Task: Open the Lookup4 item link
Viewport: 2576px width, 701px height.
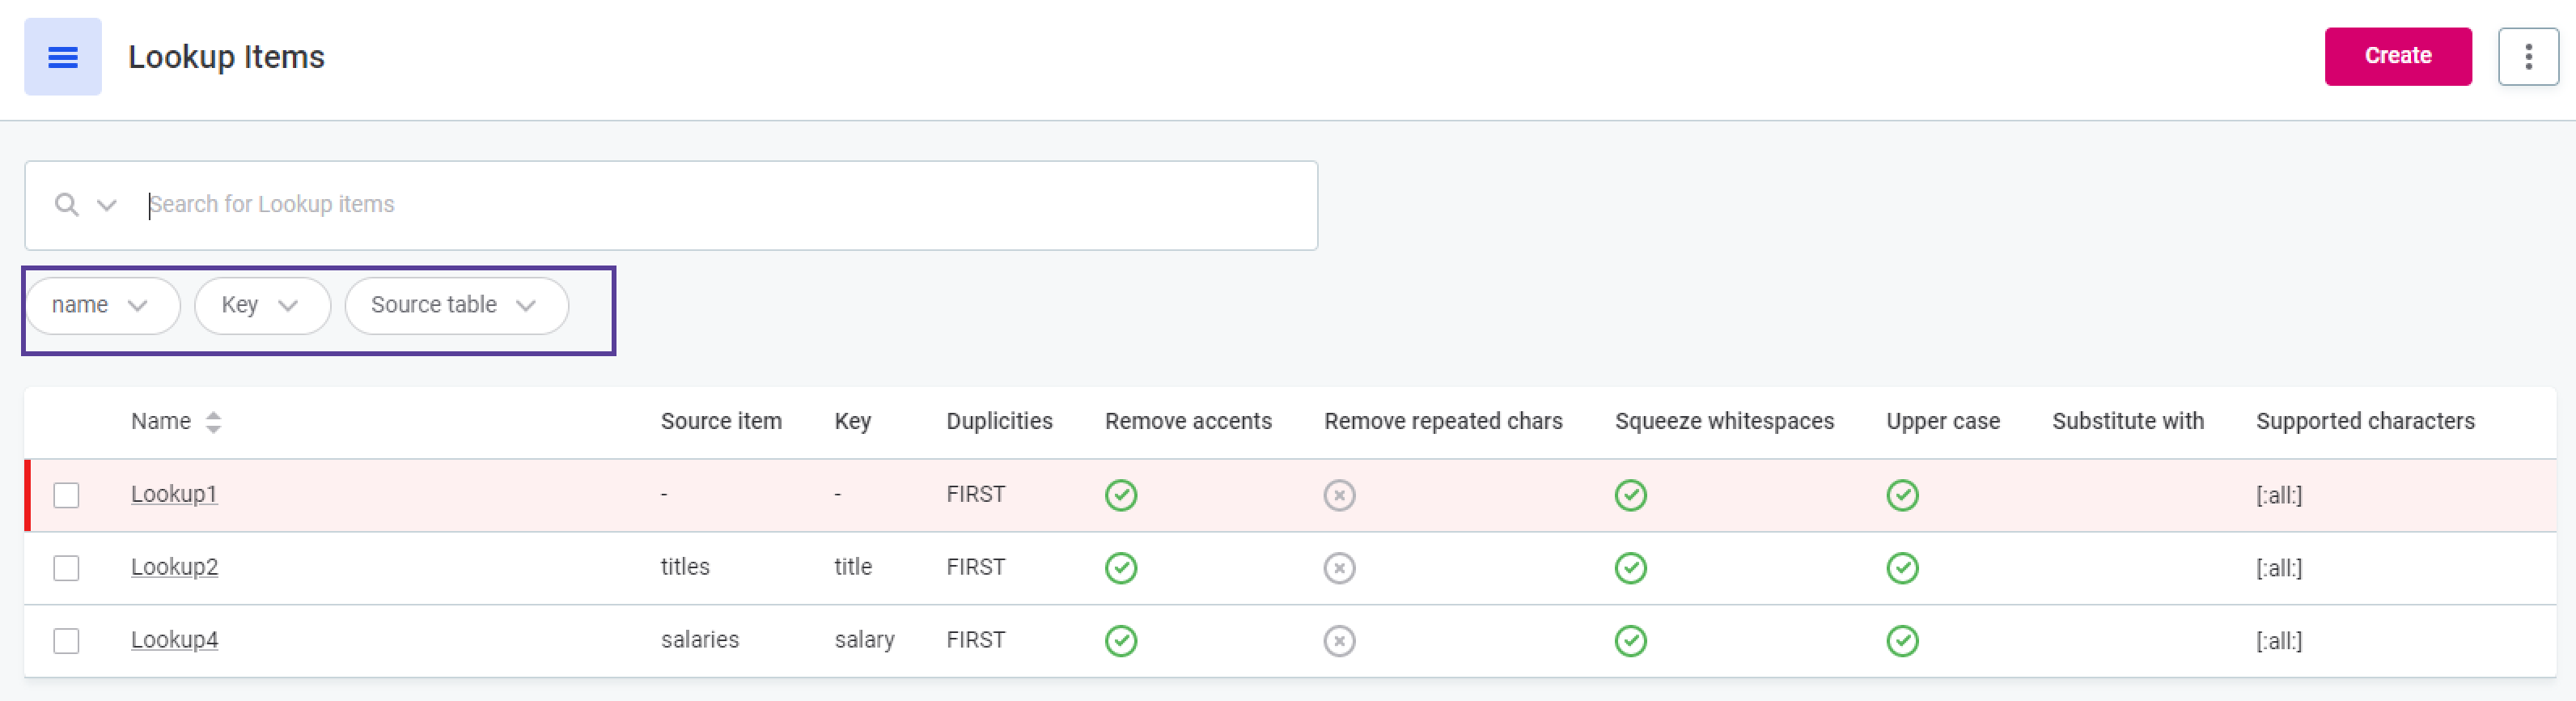Action: 174,640
